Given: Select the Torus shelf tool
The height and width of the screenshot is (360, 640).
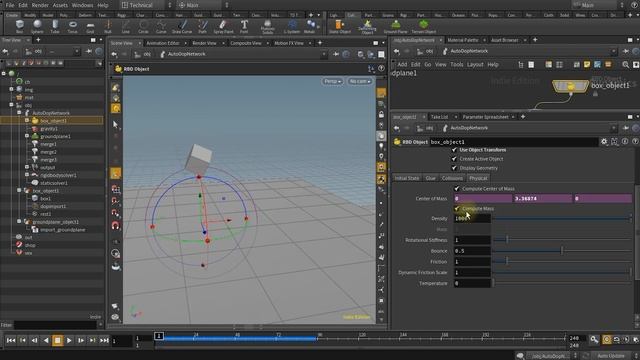Looking at the screenshot, I should point(72,27).
